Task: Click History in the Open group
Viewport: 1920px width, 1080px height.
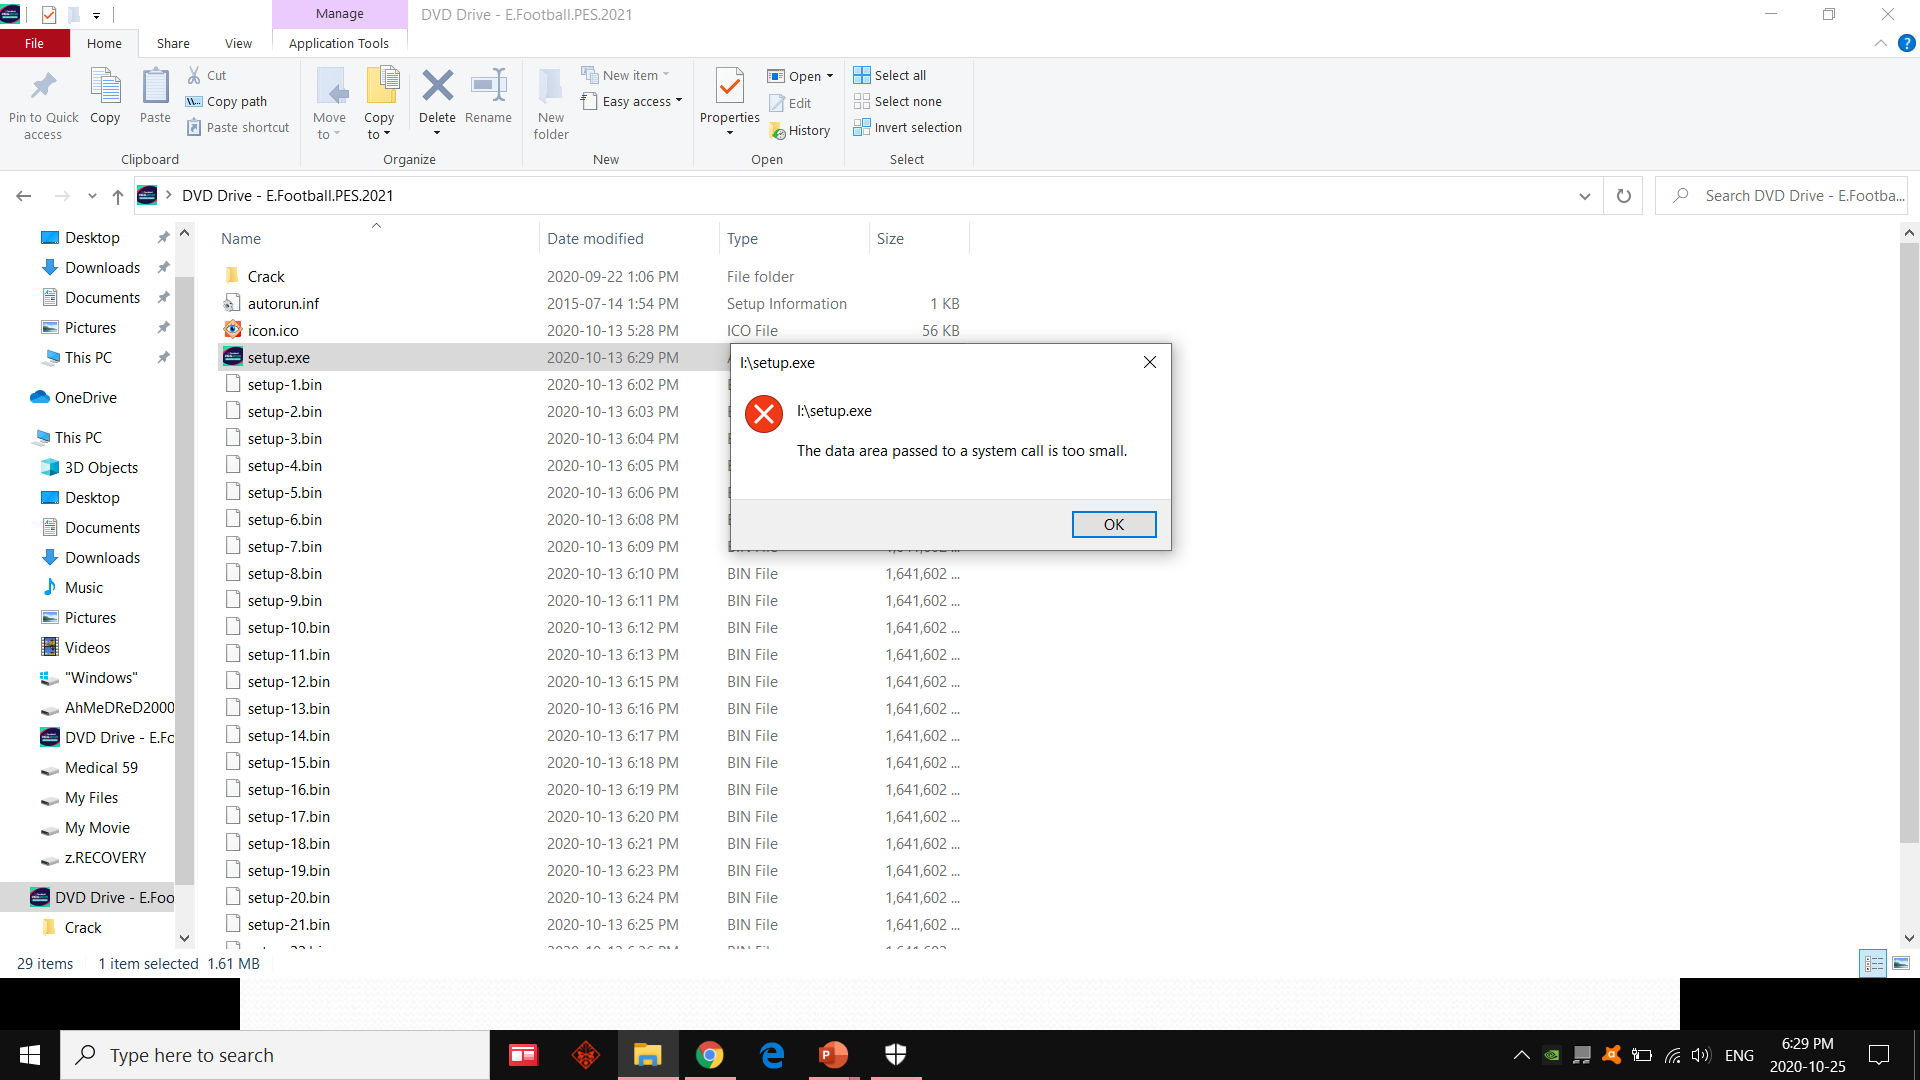Action: click(x=800, y=130)
